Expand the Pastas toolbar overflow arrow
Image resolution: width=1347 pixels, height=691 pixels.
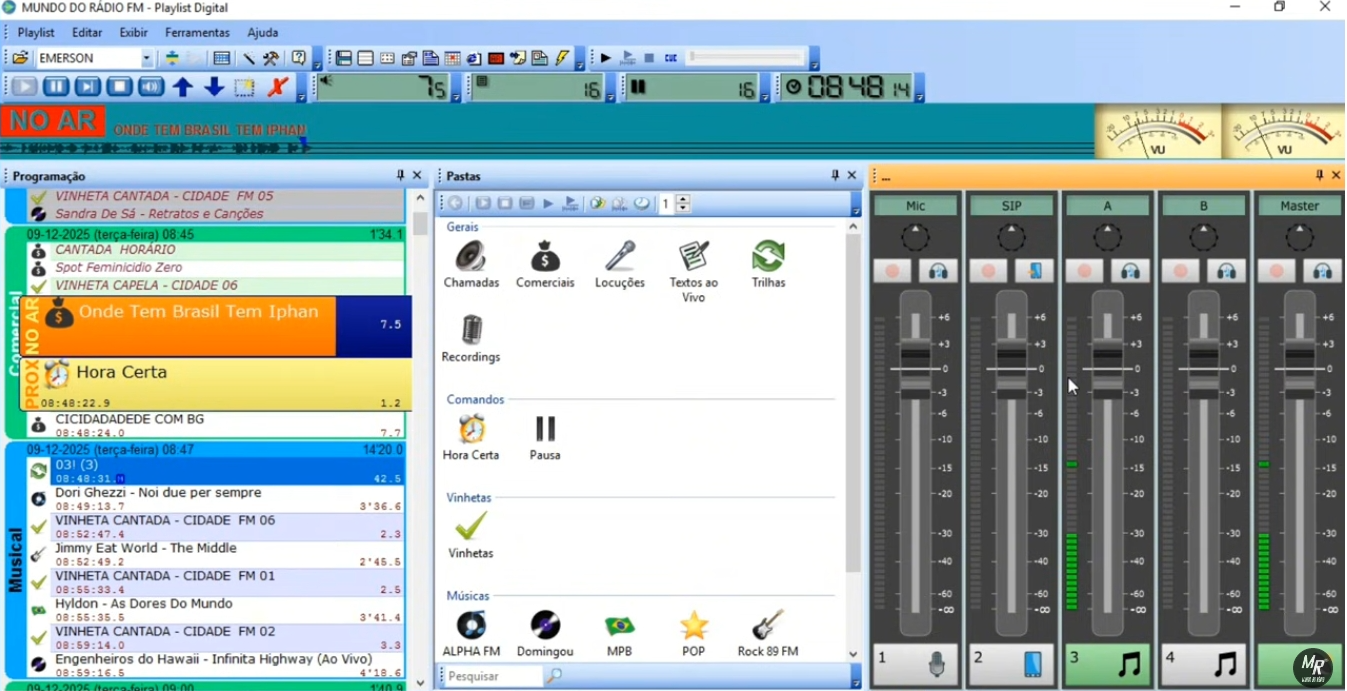click(x=855, y=209)
